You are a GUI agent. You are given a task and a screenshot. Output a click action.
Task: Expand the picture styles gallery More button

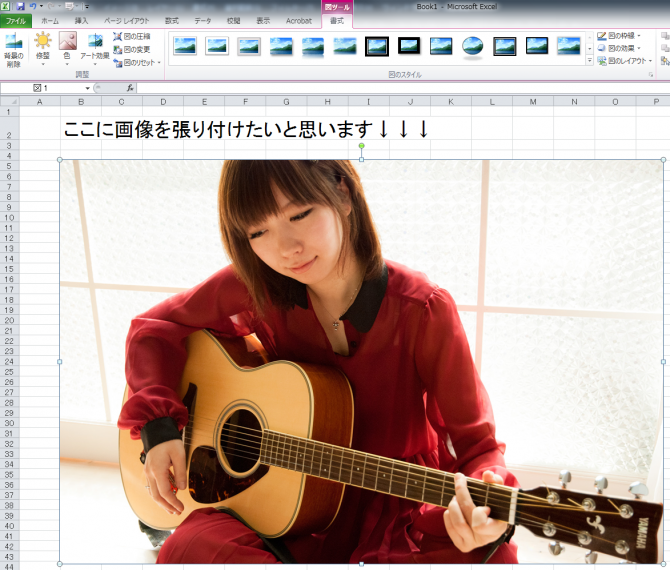pyautogui.click(x=589, y=61)
